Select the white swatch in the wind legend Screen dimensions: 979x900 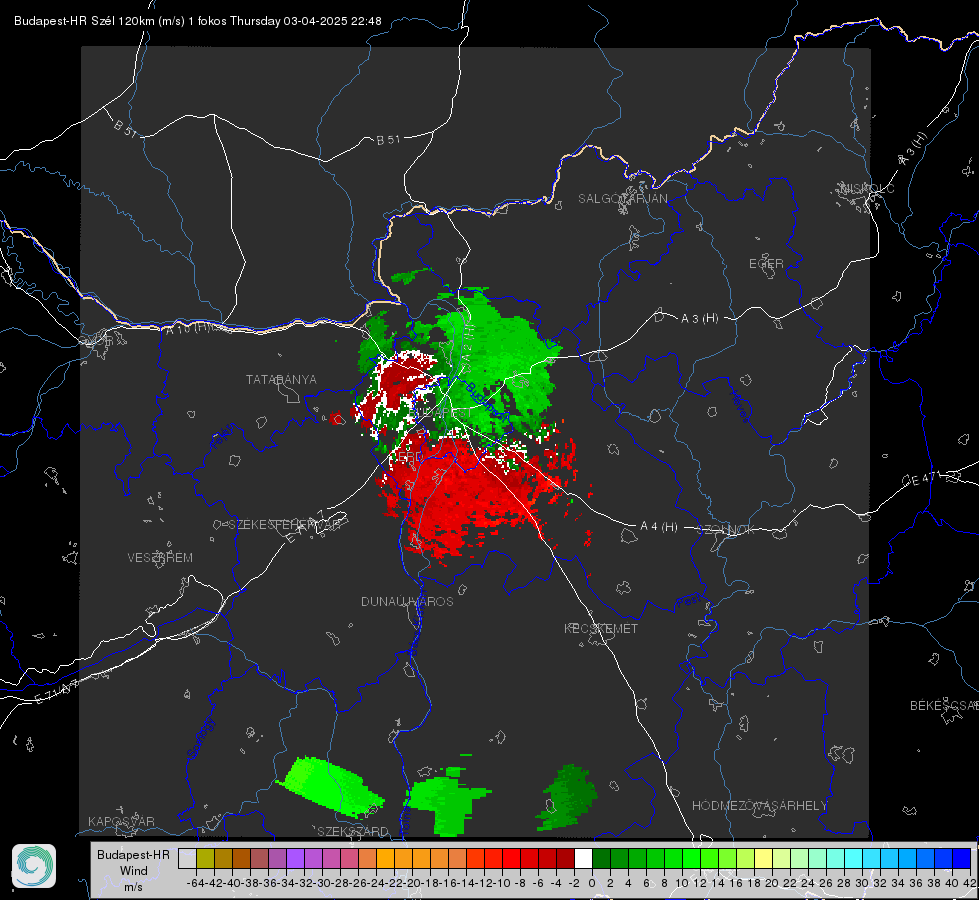pyautogui.click(x=583, y=858)
